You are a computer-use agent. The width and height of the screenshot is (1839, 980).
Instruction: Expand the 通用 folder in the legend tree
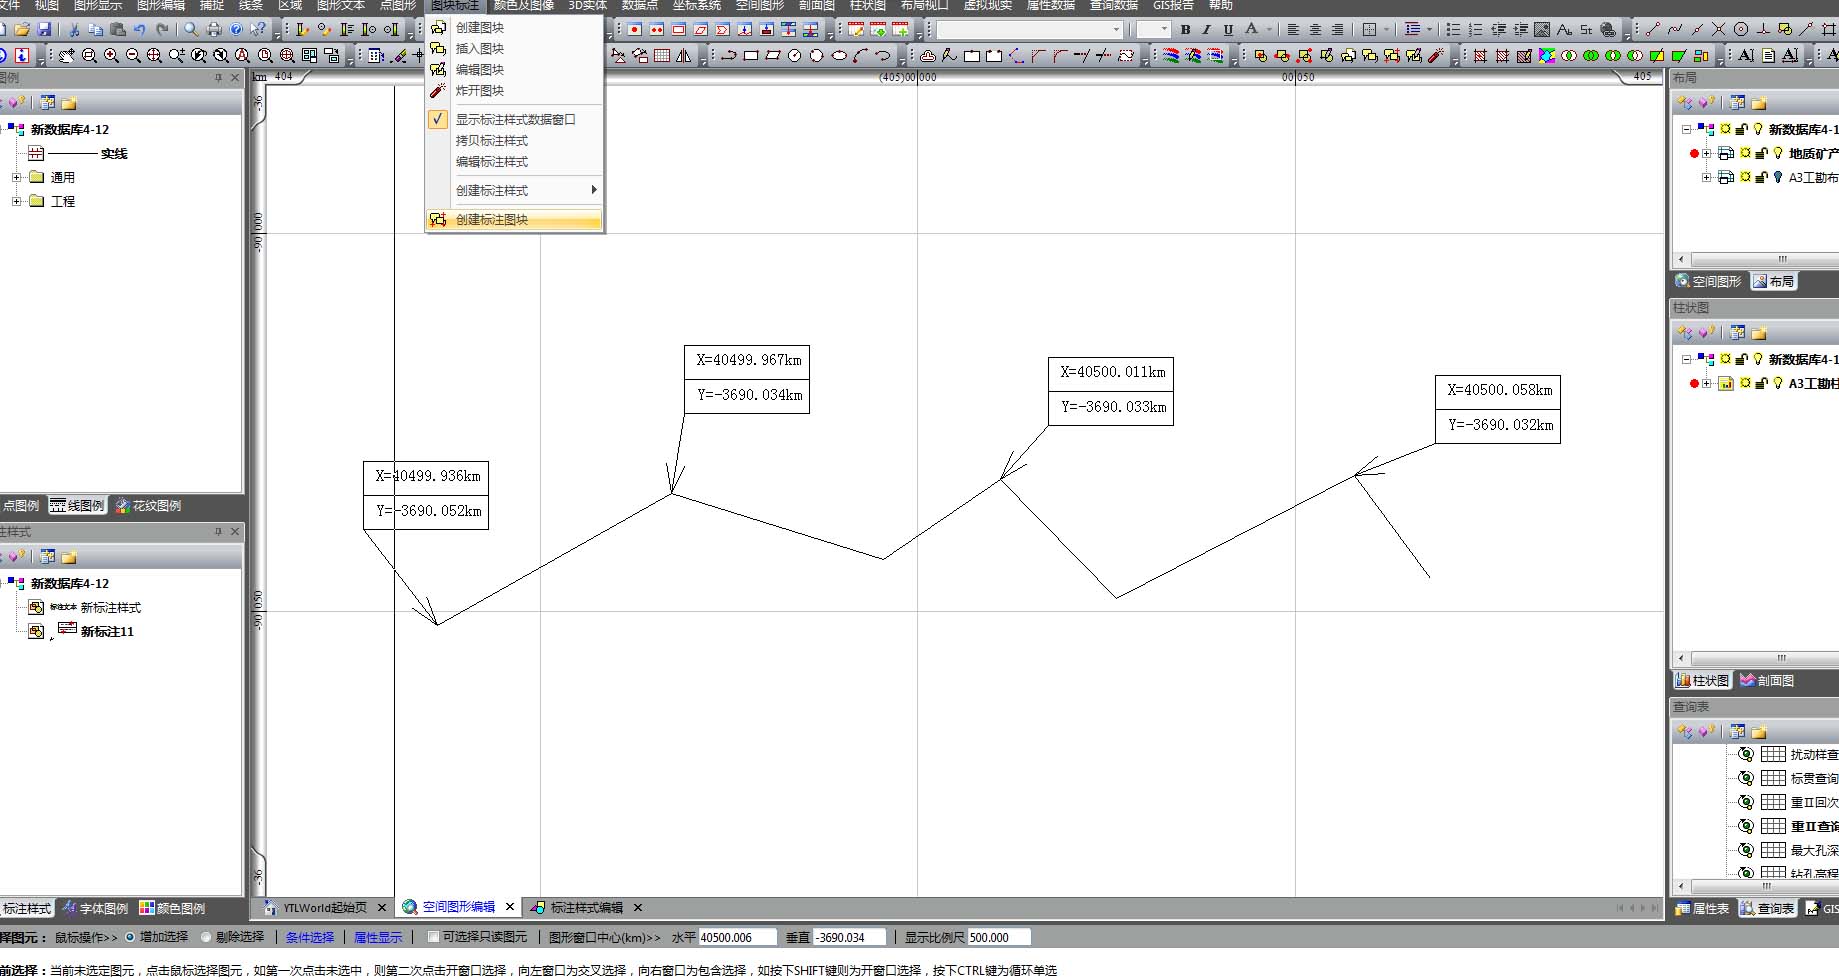click(16, 177)
